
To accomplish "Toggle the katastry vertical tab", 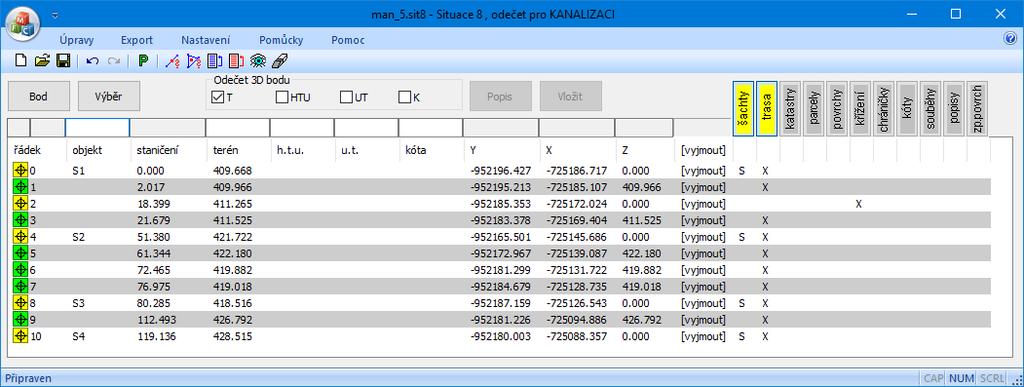I will (790, 109).
